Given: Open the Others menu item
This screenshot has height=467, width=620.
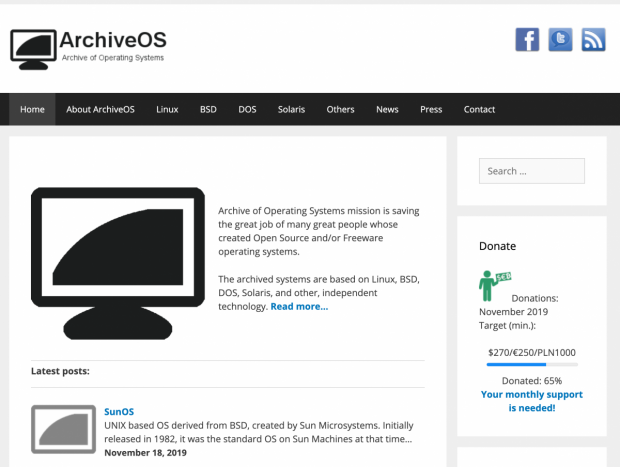Looking at the screenshot, I should 340,110.
